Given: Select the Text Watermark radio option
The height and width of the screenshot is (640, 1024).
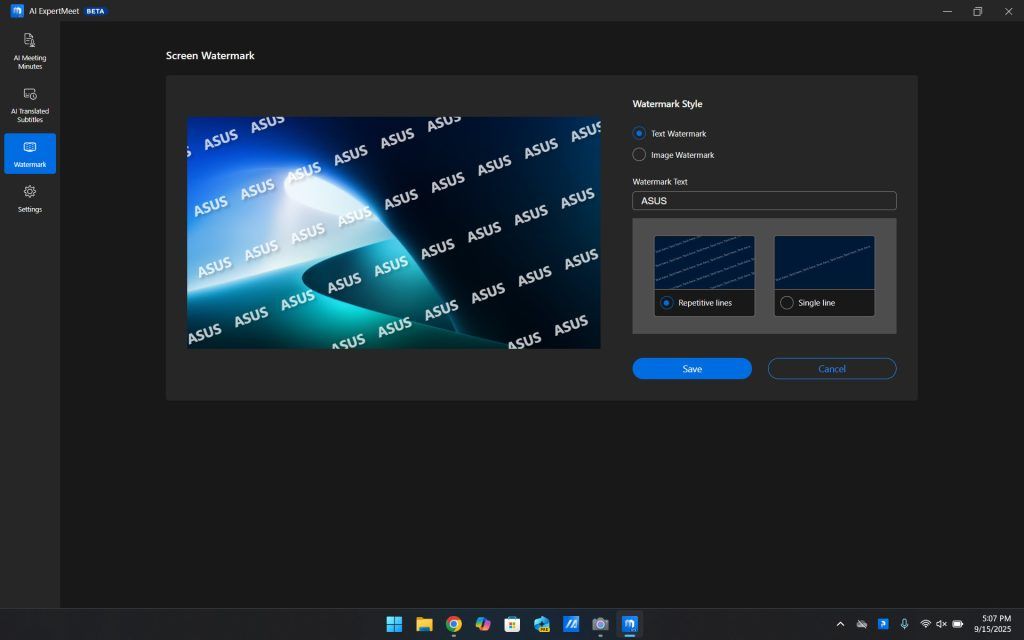Looking at the screenshot, I should [639, 133].
